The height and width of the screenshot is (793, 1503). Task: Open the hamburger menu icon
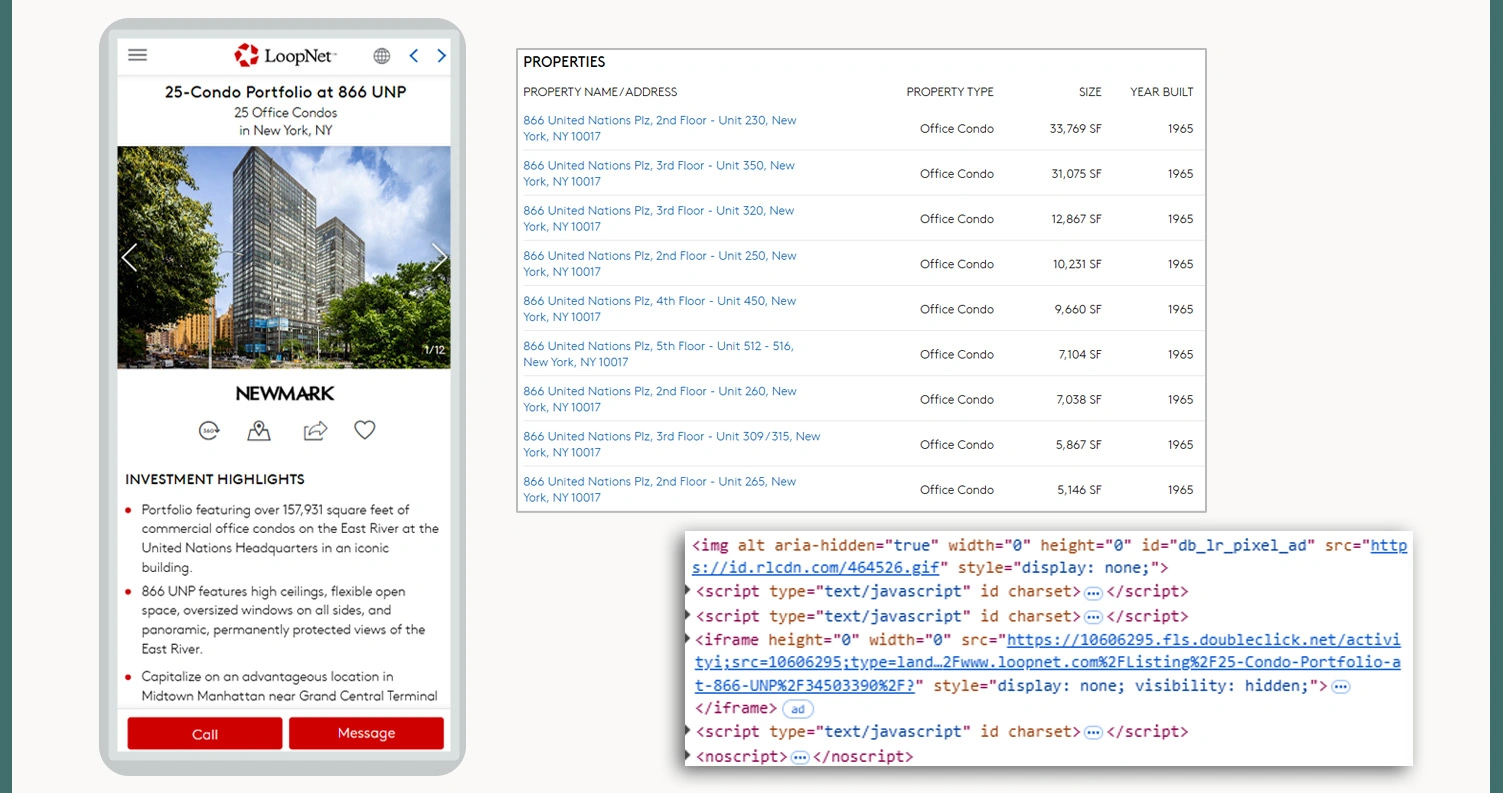(x=137, y=56)
